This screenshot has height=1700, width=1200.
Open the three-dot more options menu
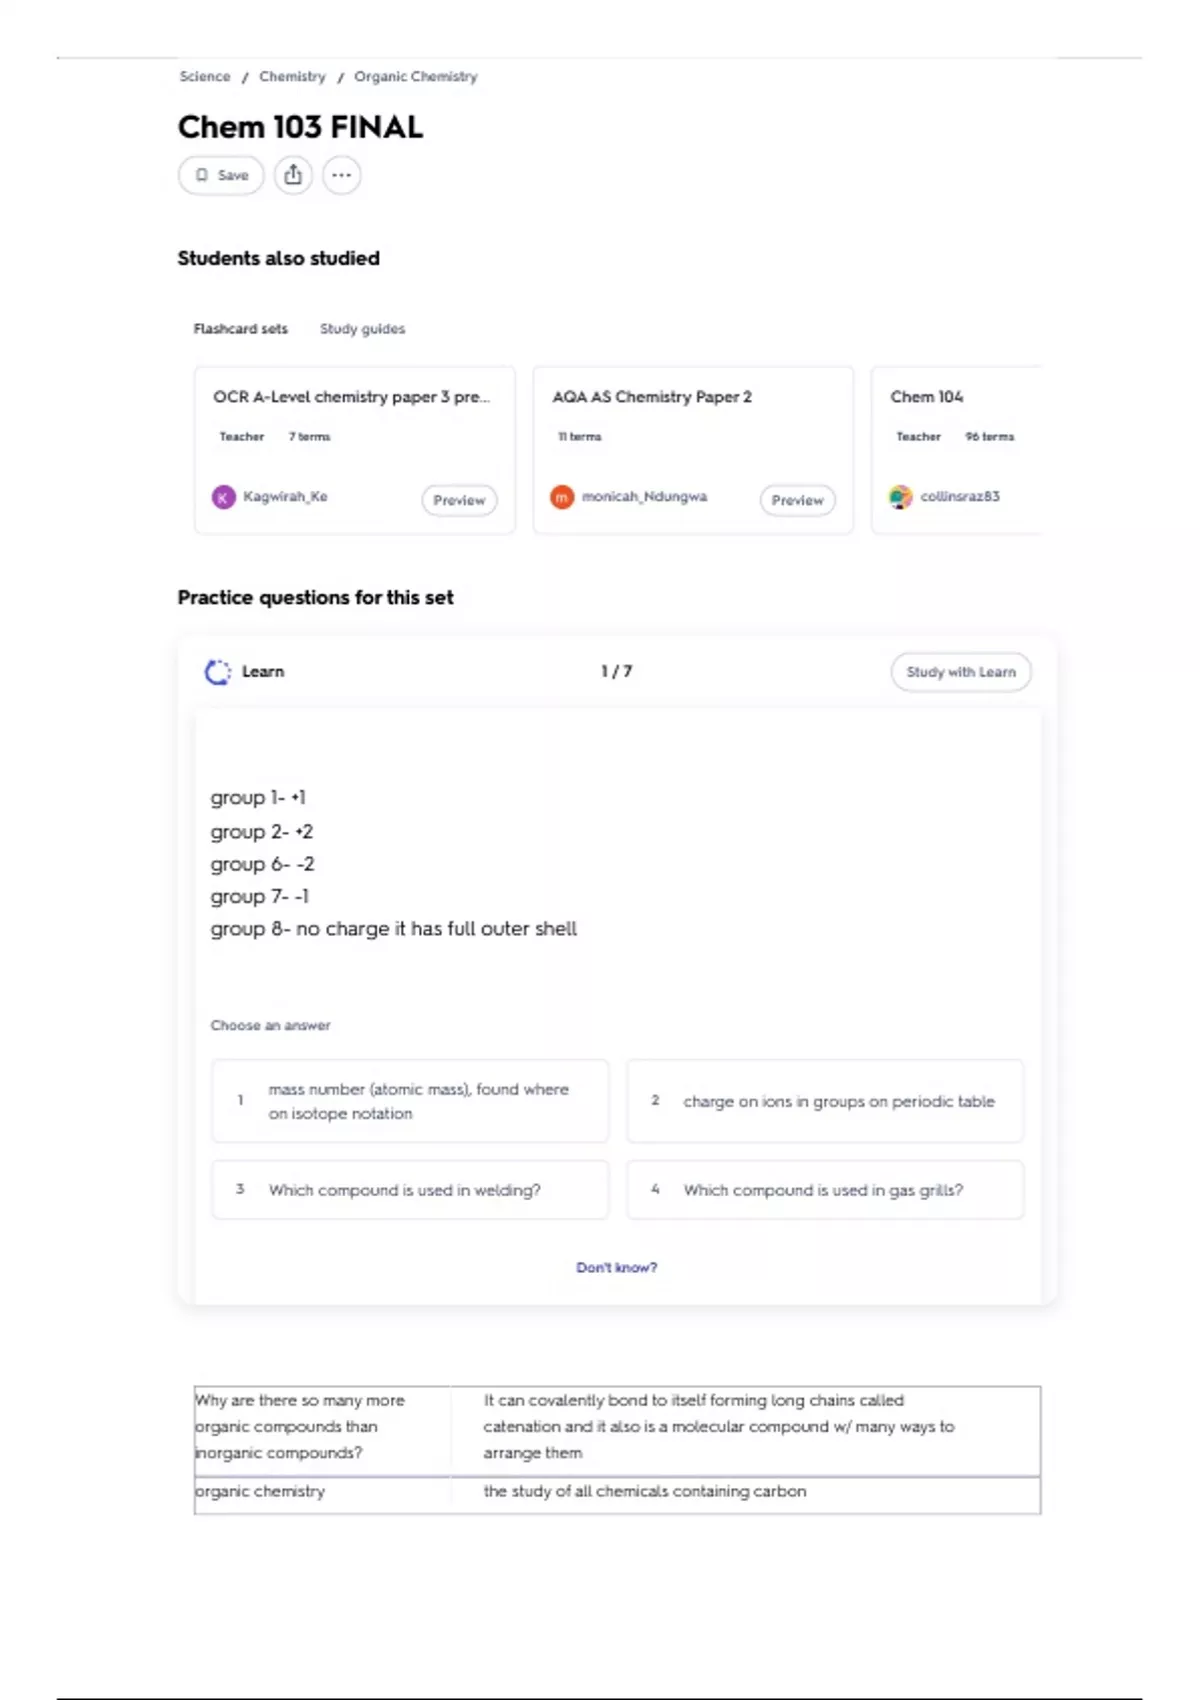[x=341, y=175]
